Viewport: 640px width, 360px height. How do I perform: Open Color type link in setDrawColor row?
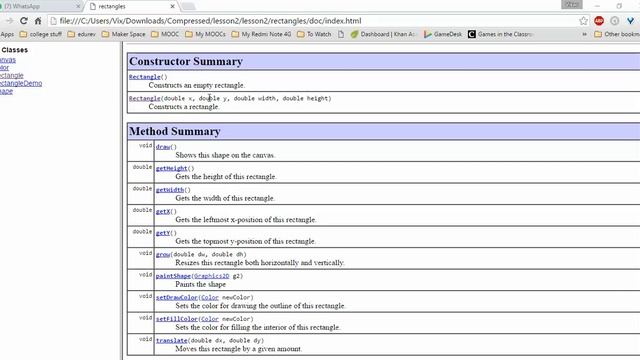(210, 298)
